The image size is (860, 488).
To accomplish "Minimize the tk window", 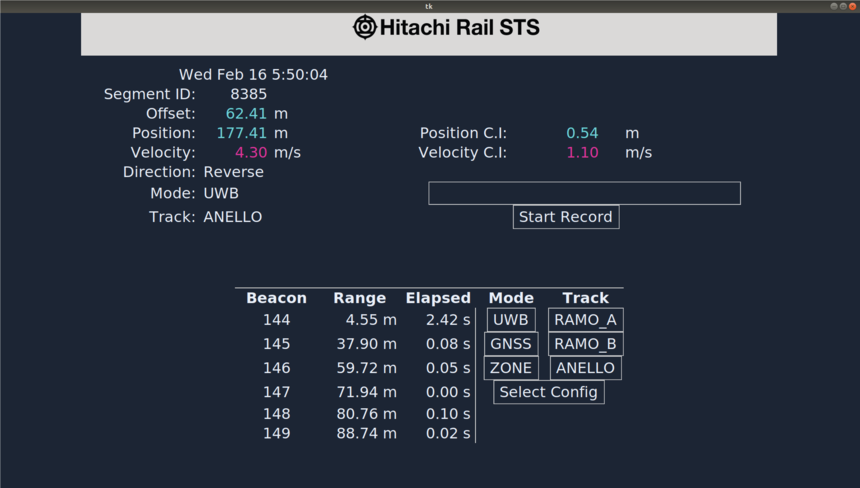I will click(834, 6).
